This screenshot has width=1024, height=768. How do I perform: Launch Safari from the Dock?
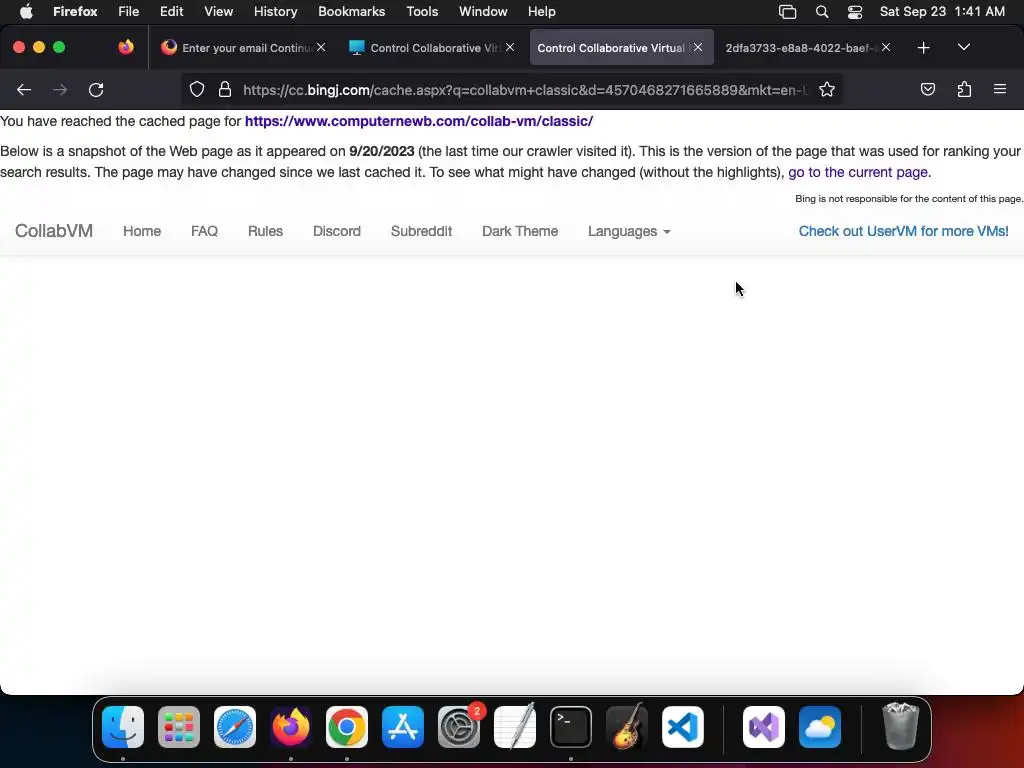235,727
